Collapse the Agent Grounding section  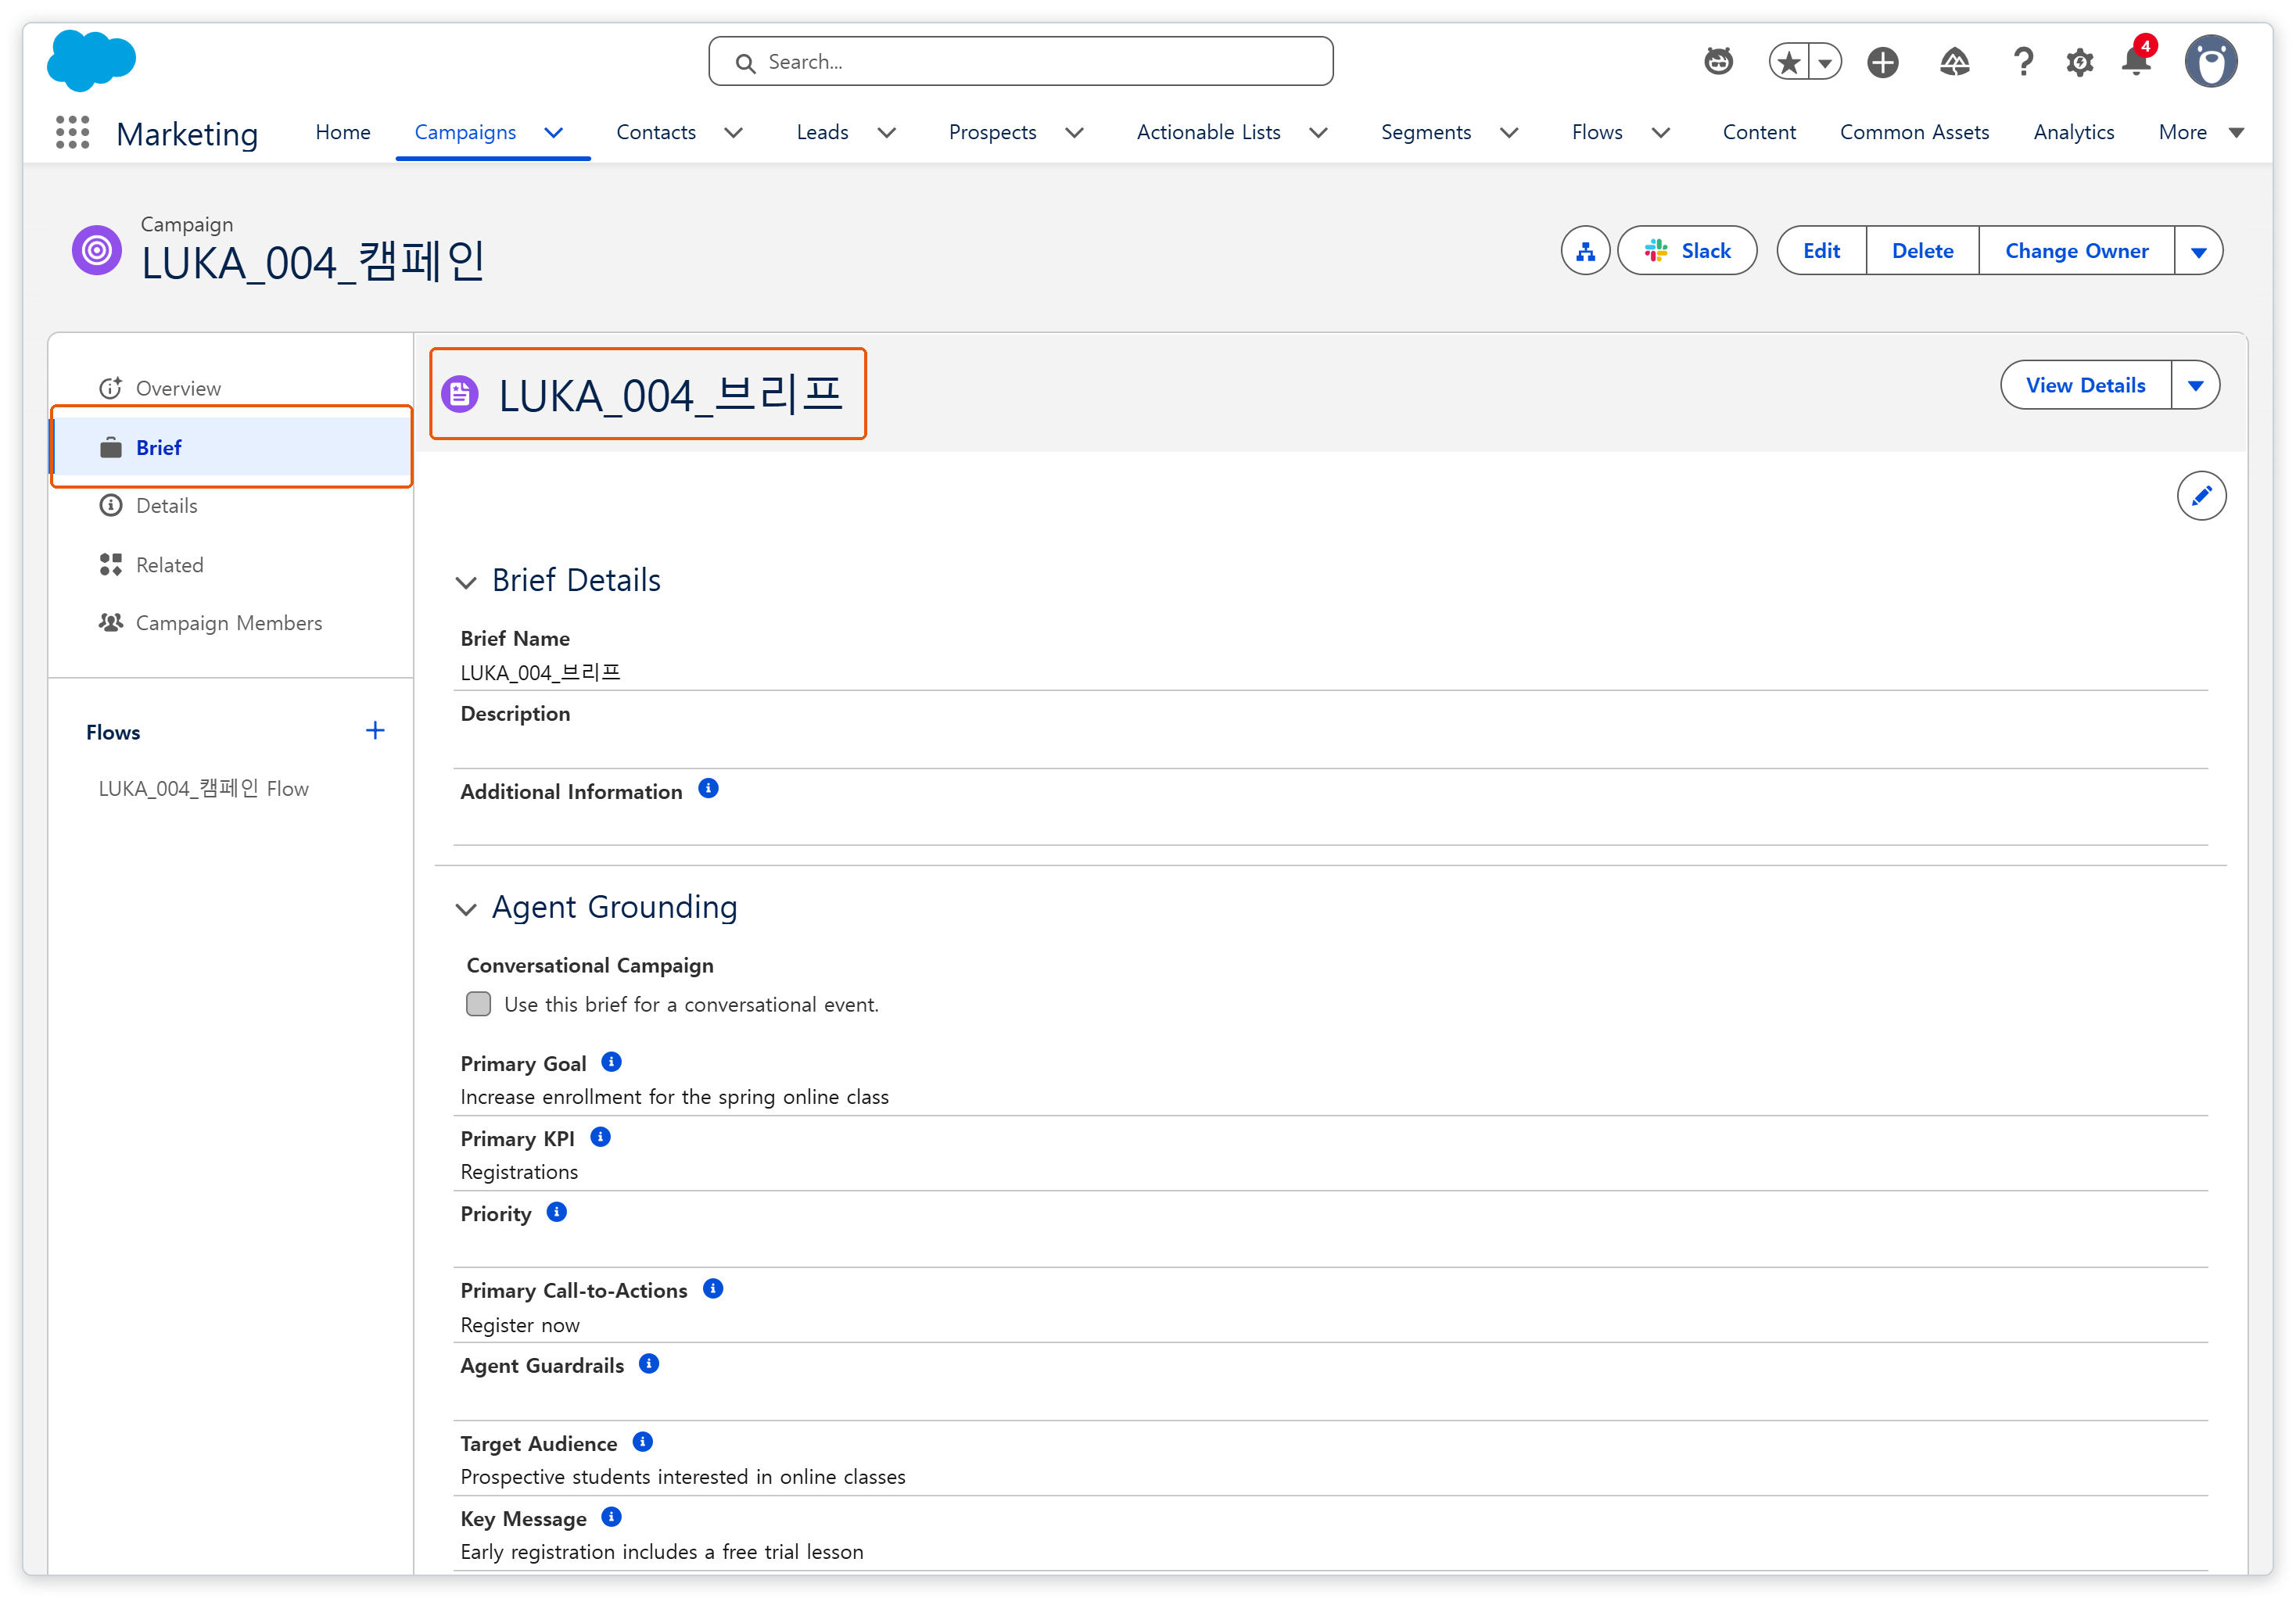pyautogui.click(x=466, y=909)
